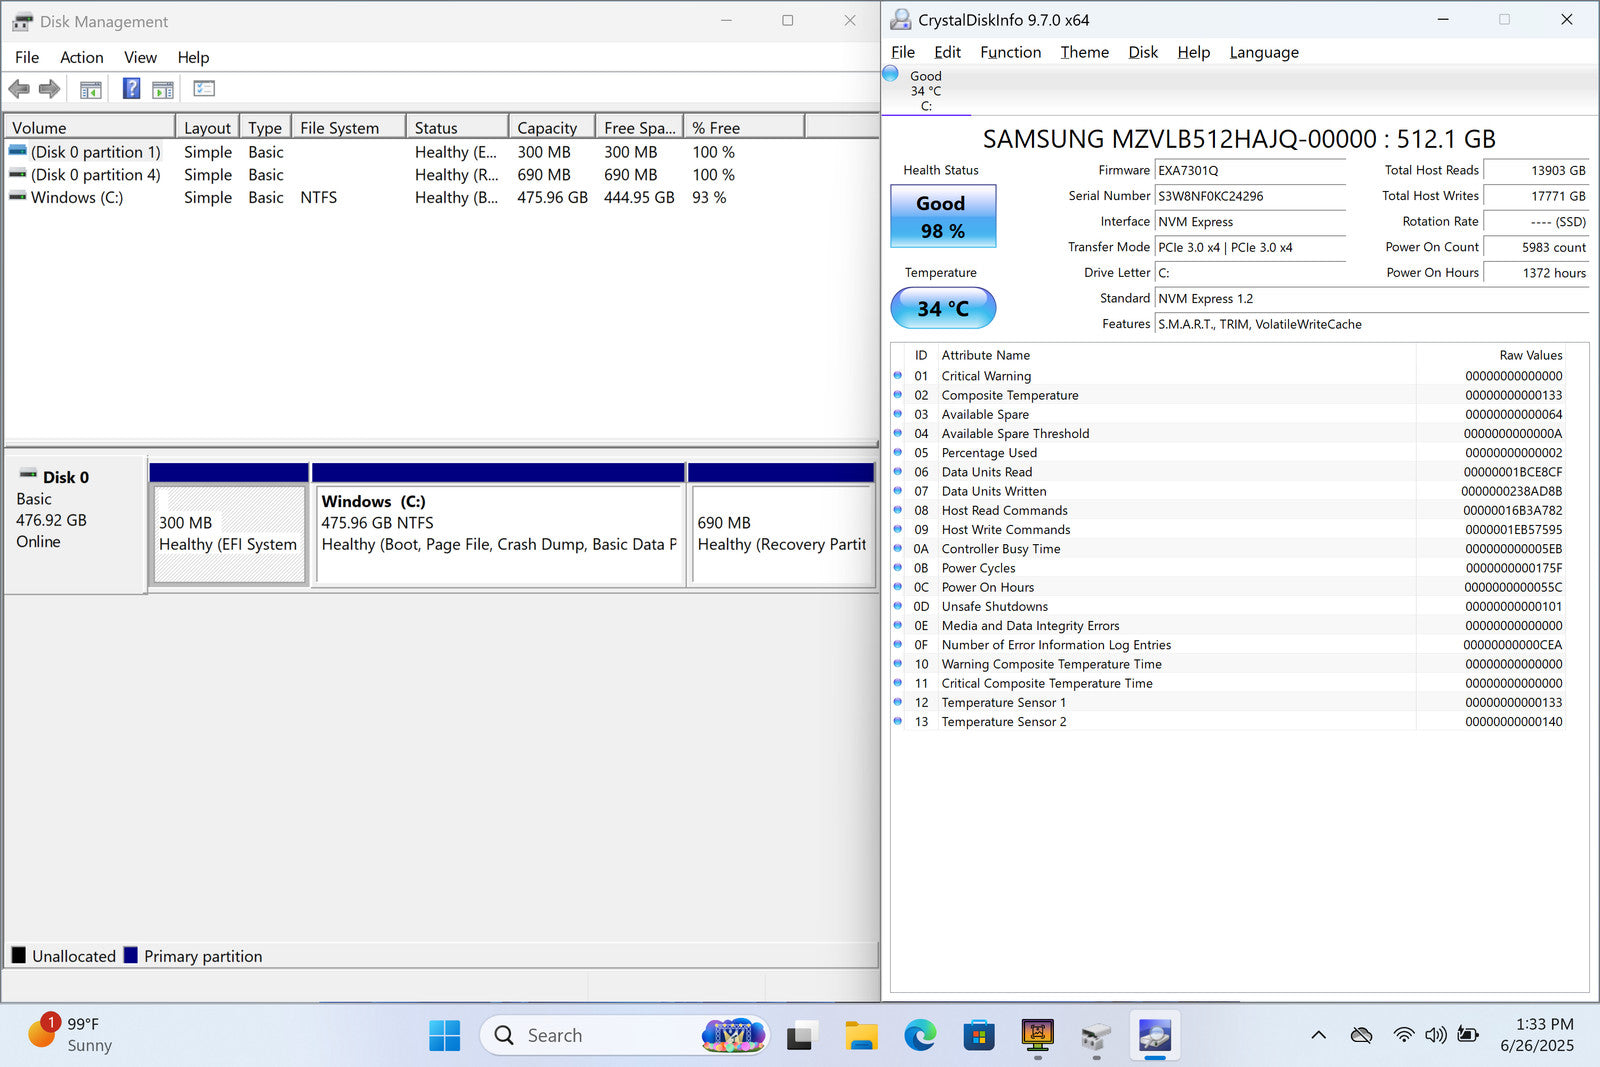Open Microsoft Edge from the taskbar
The image size is (1600, 1067).
920,1035
